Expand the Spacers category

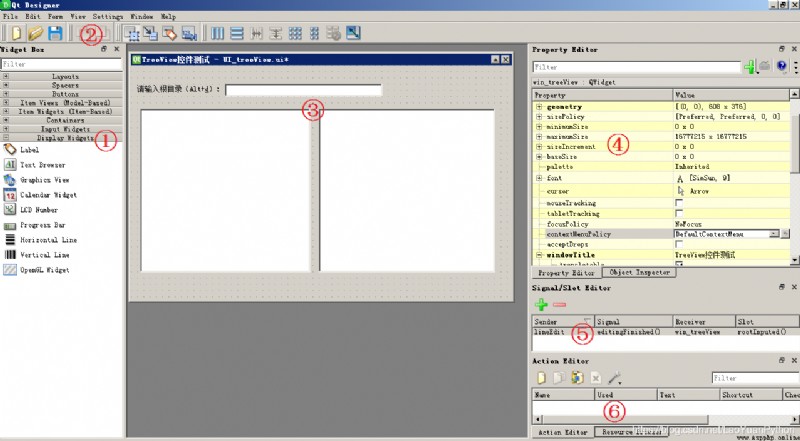coord(6,85)
